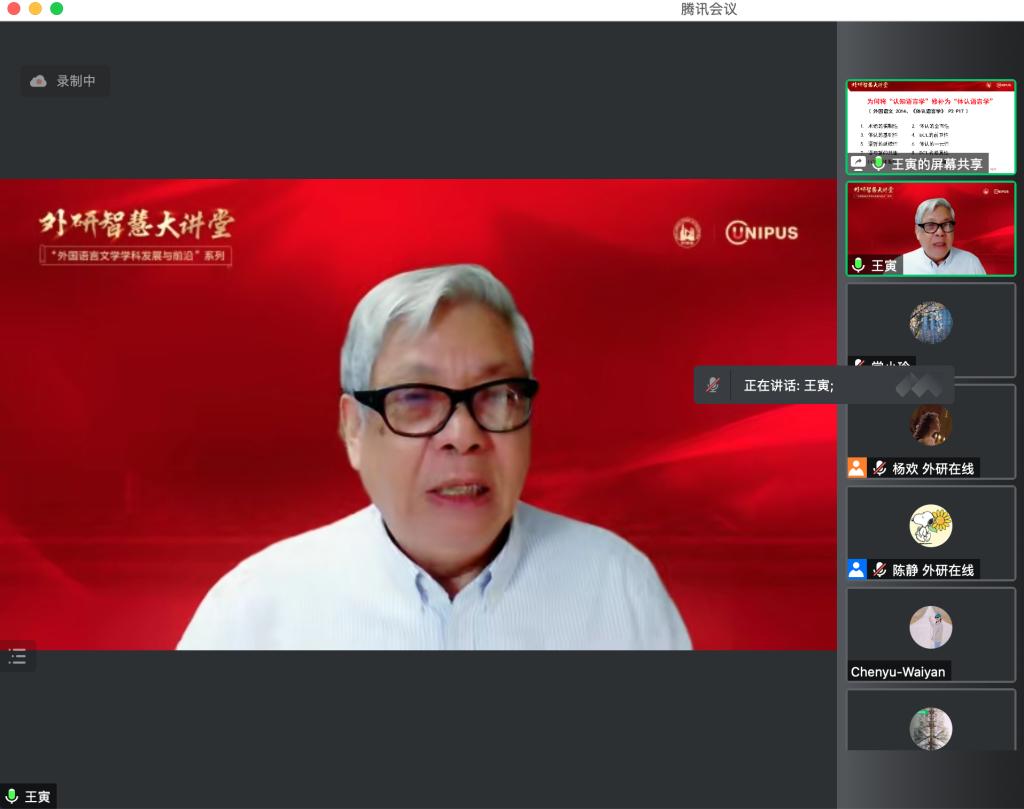1024x809 pixels.
Task: Click the screen share arrow icon in 王寅的屏幕共享 tile
Action: [857, 163]
